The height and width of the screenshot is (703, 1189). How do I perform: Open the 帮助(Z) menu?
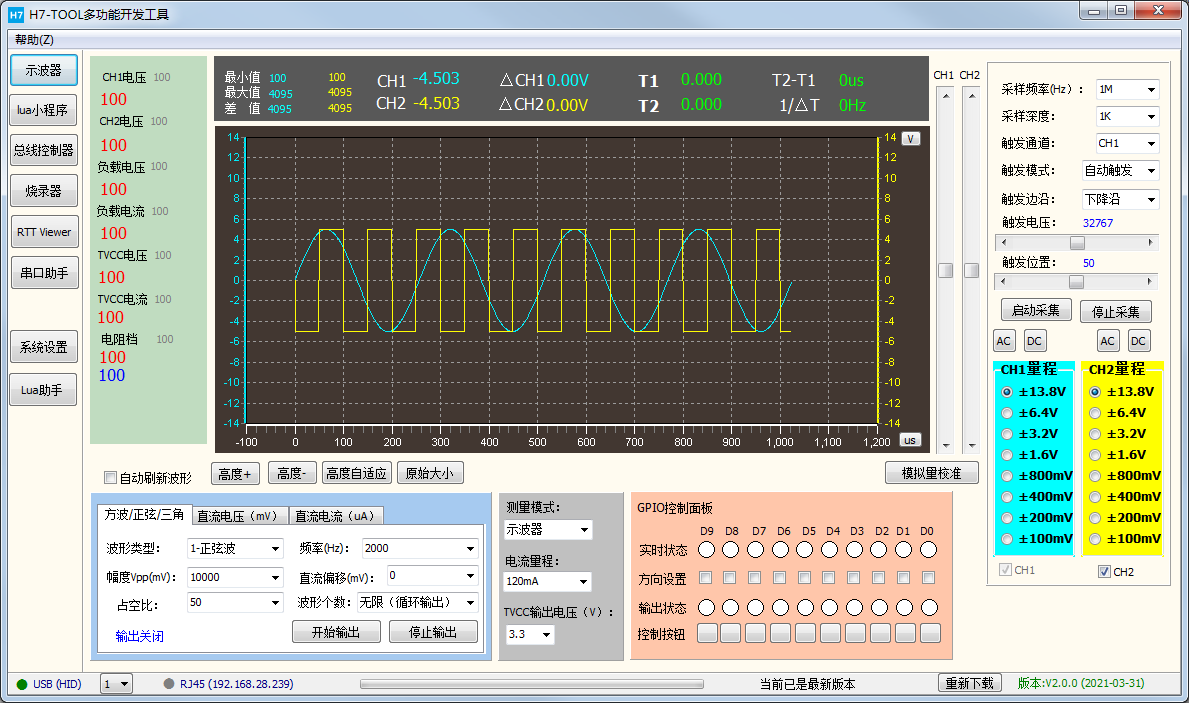point(35,40)
